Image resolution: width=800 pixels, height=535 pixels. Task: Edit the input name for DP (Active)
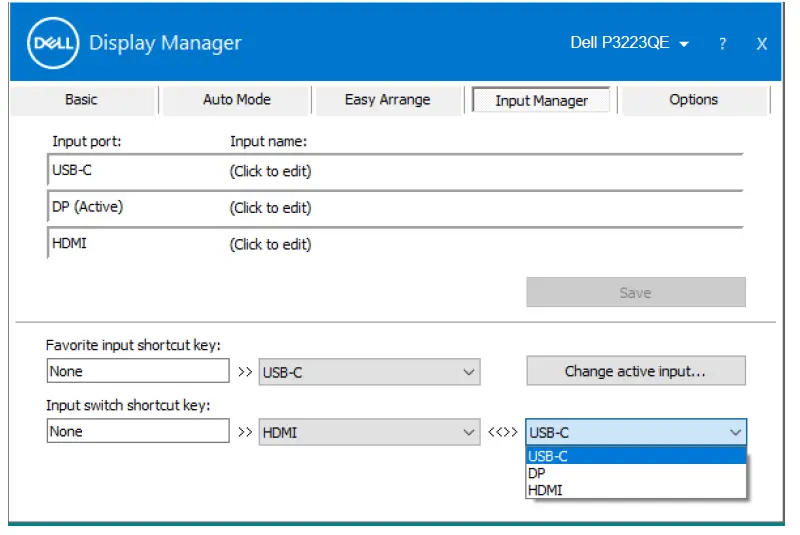click(x=270, y=208)
